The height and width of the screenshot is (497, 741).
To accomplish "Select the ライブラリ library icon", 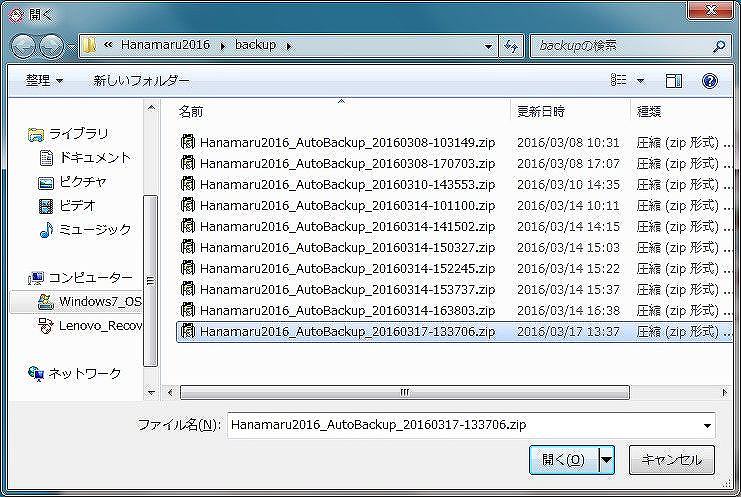I will coord(35,135).
